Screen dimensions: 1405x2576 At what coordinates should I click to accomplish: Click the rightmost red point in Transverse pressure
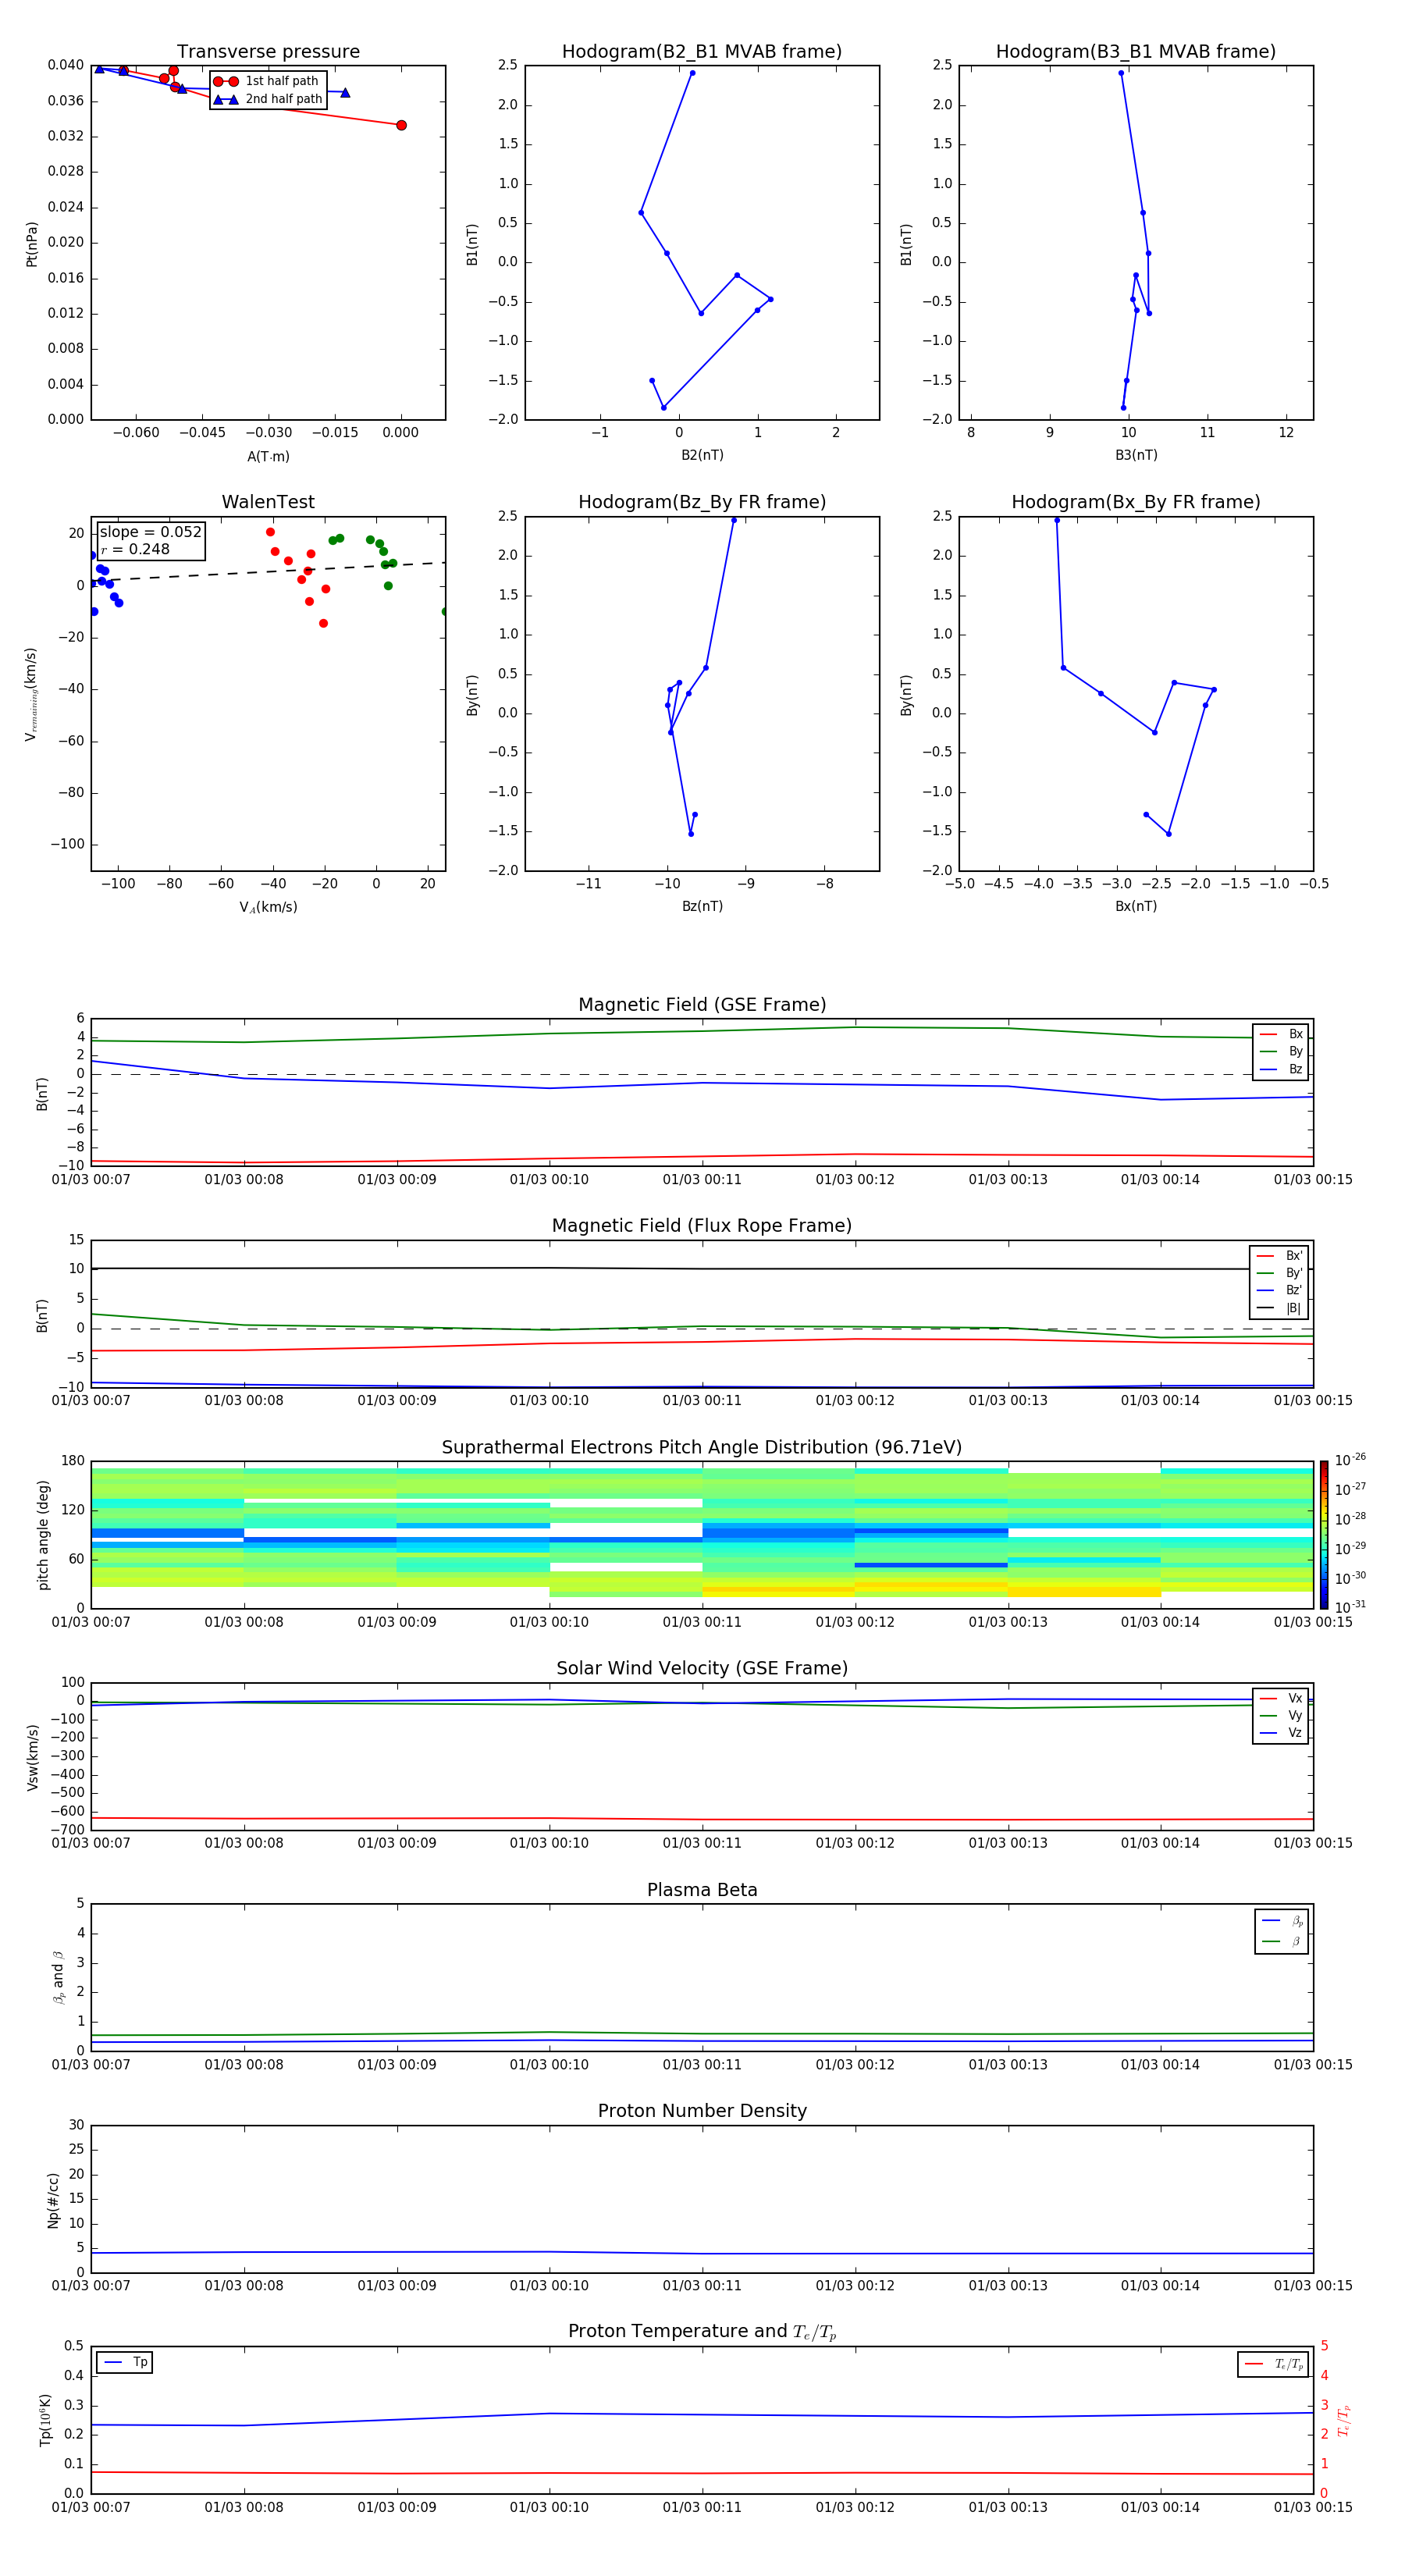pos(401,125)
